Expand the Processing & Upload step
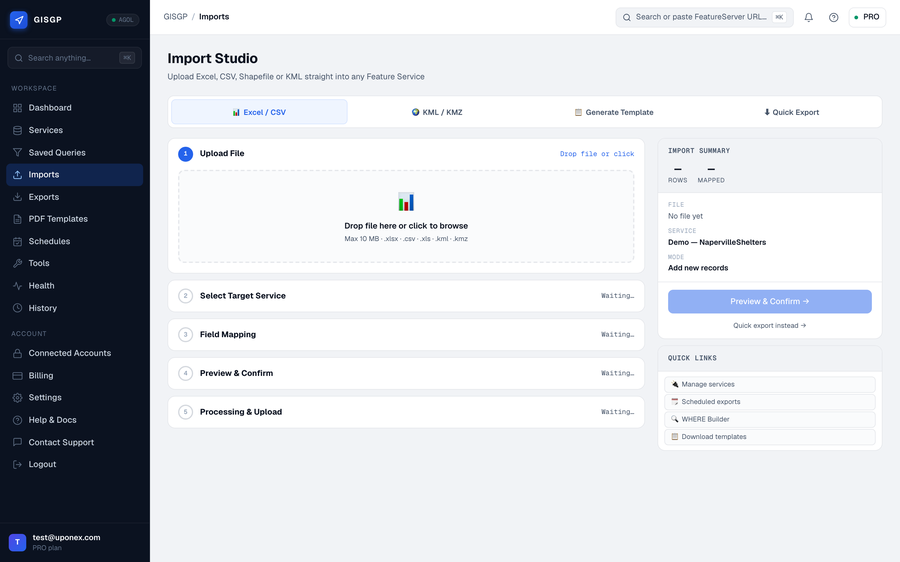The height and width of the screenshot is (562, 900). click(406, 412)
